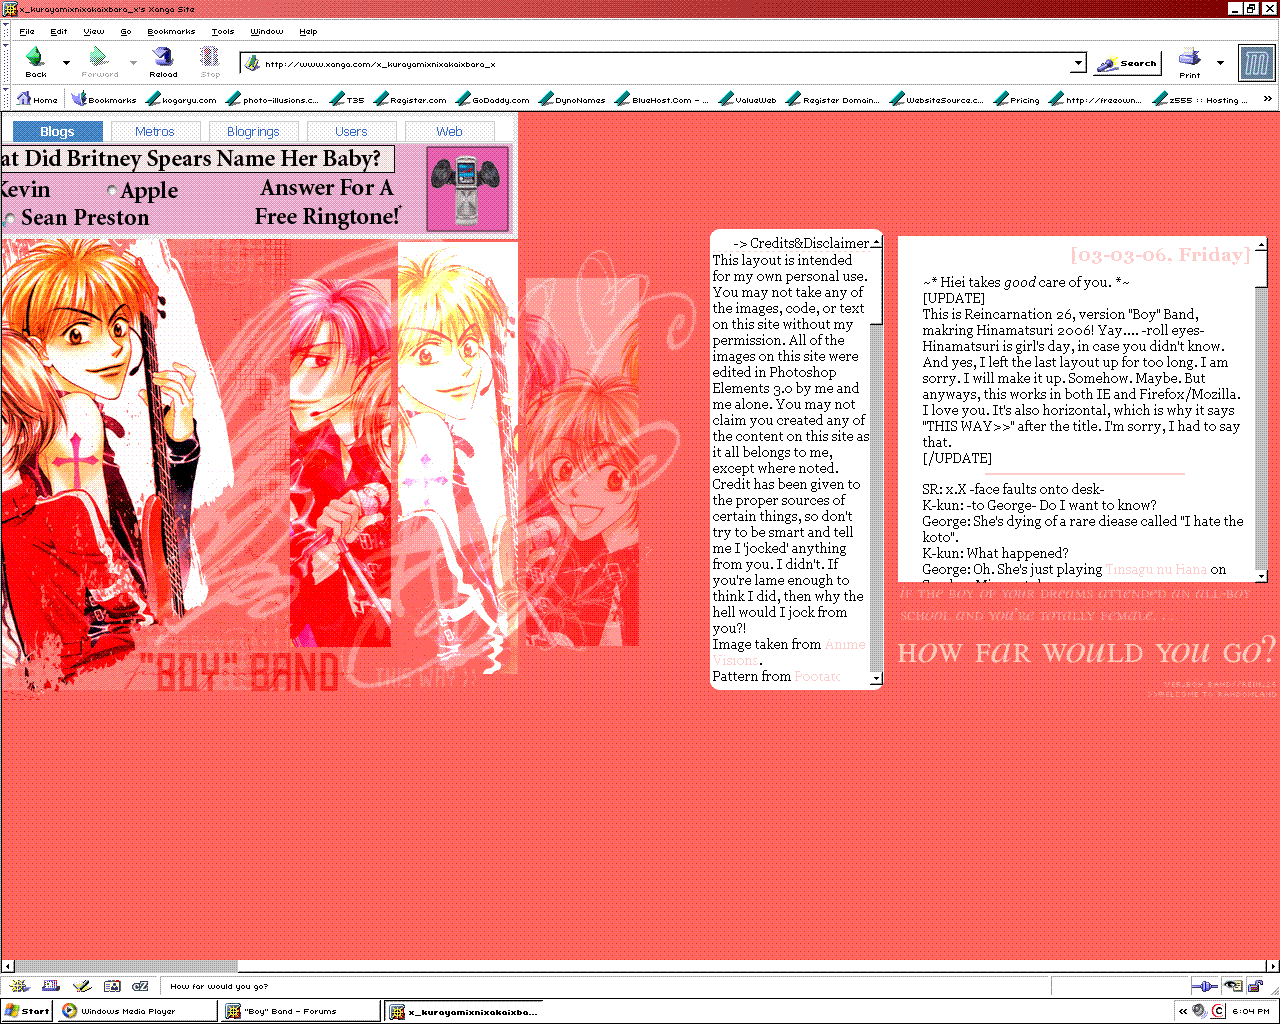Open the DynoNames bookmark
The width and height of the screenshot is (1280, 1024).
tap(572, 99)
